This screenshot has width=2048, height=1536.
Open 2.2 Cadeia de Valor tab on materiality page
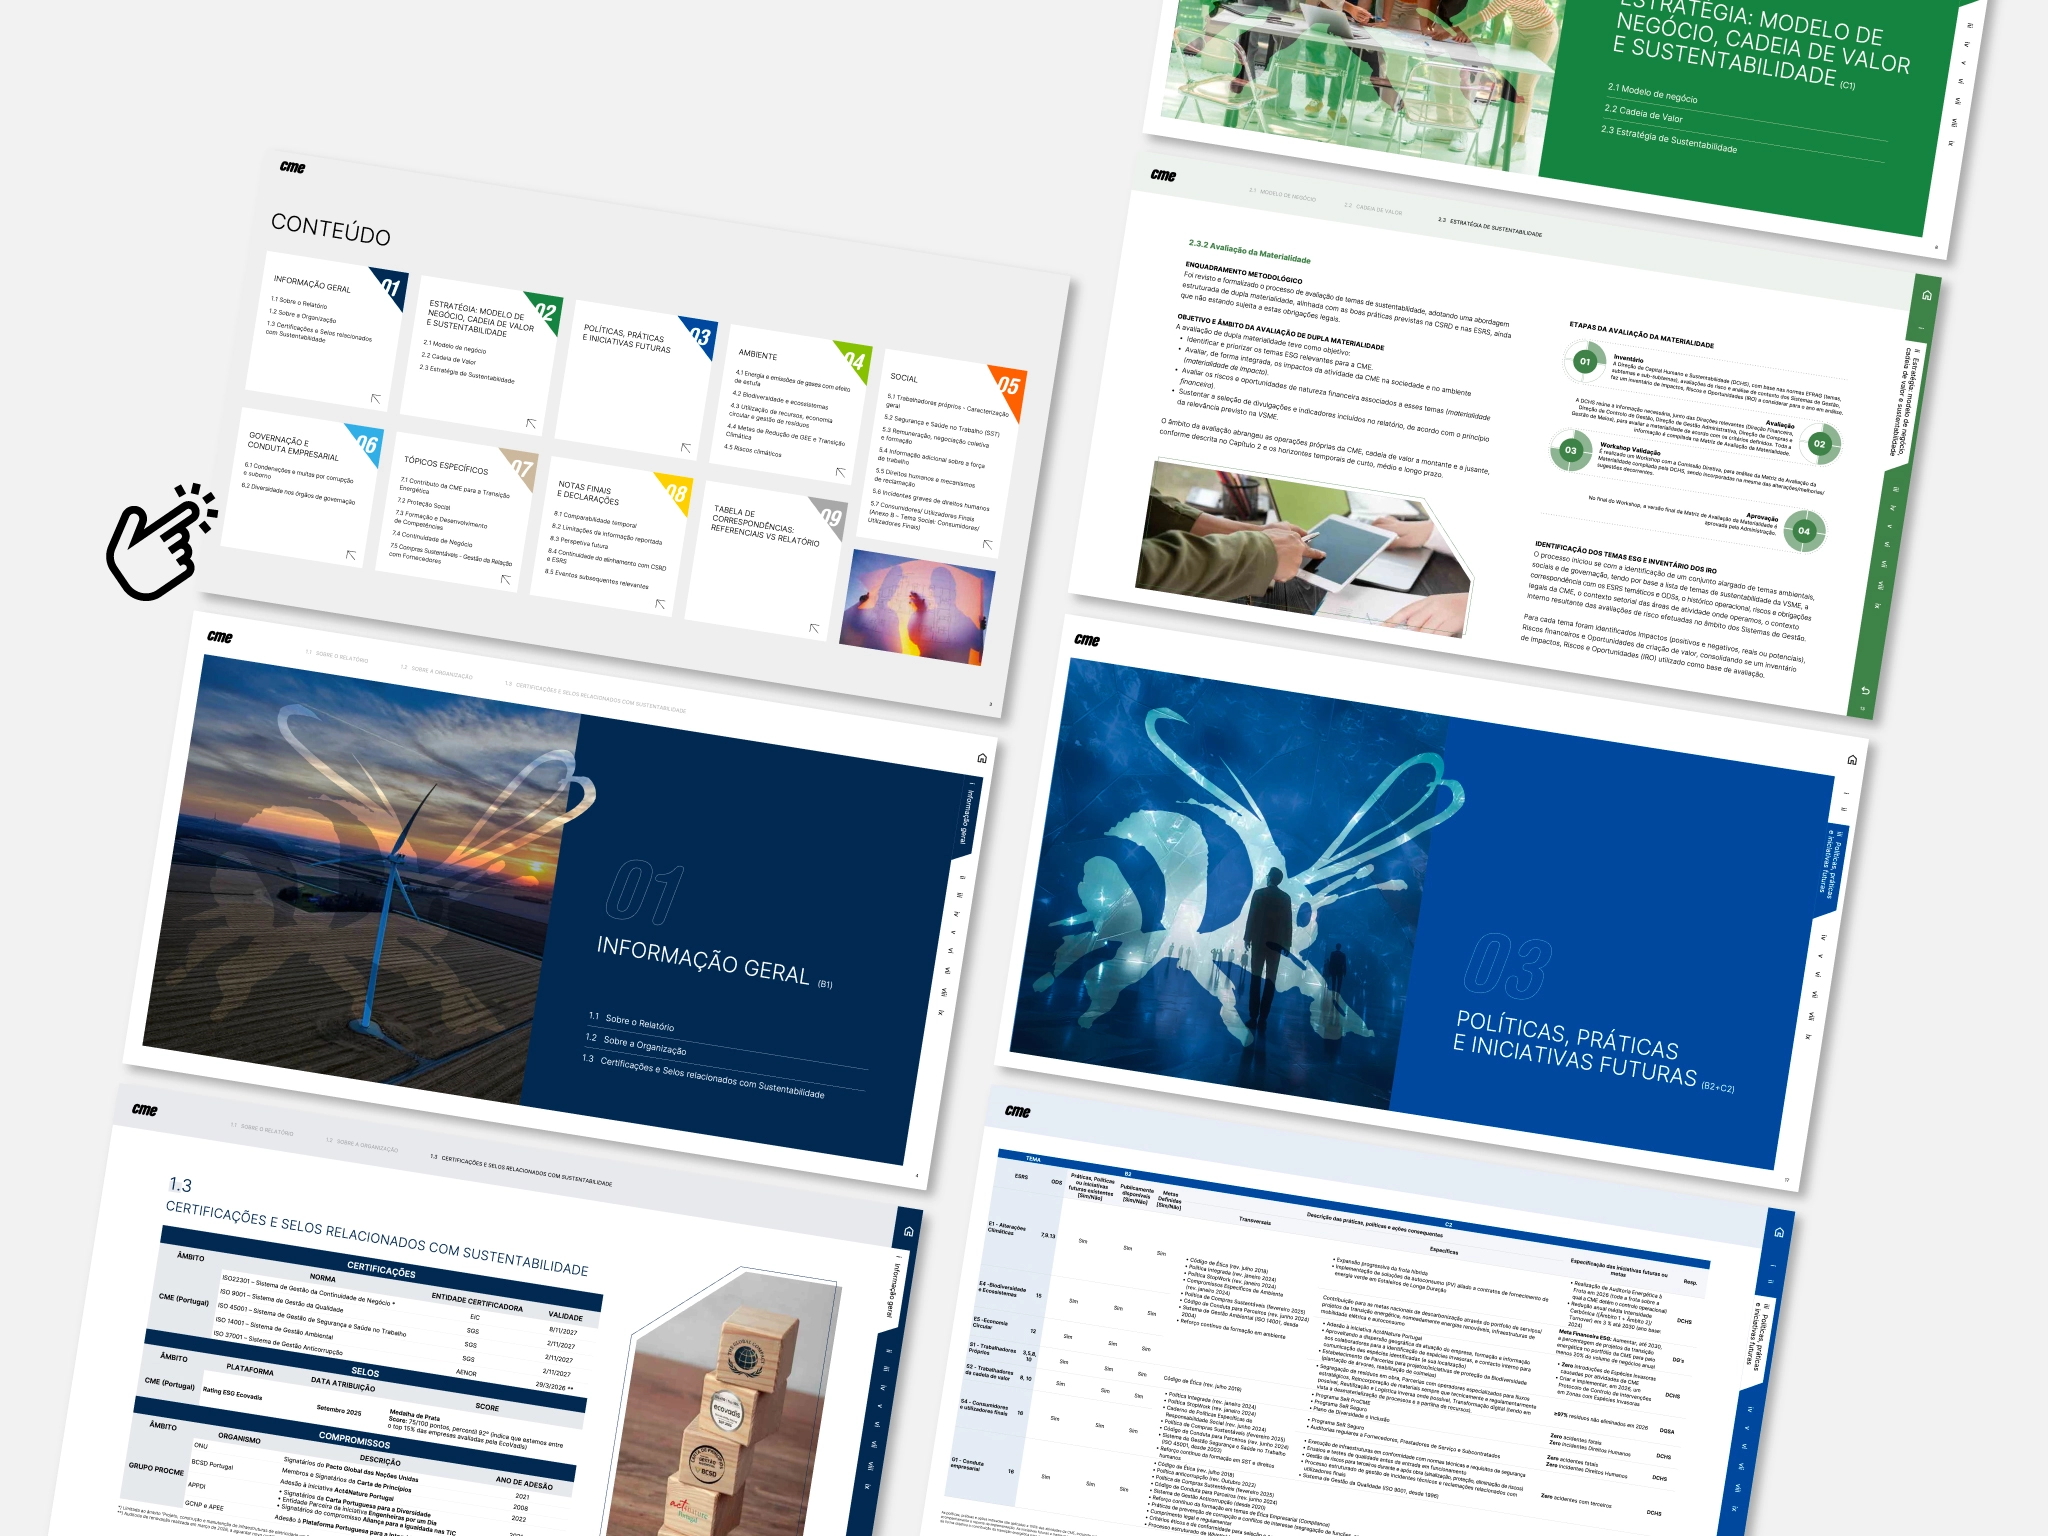coord(1373,209)
